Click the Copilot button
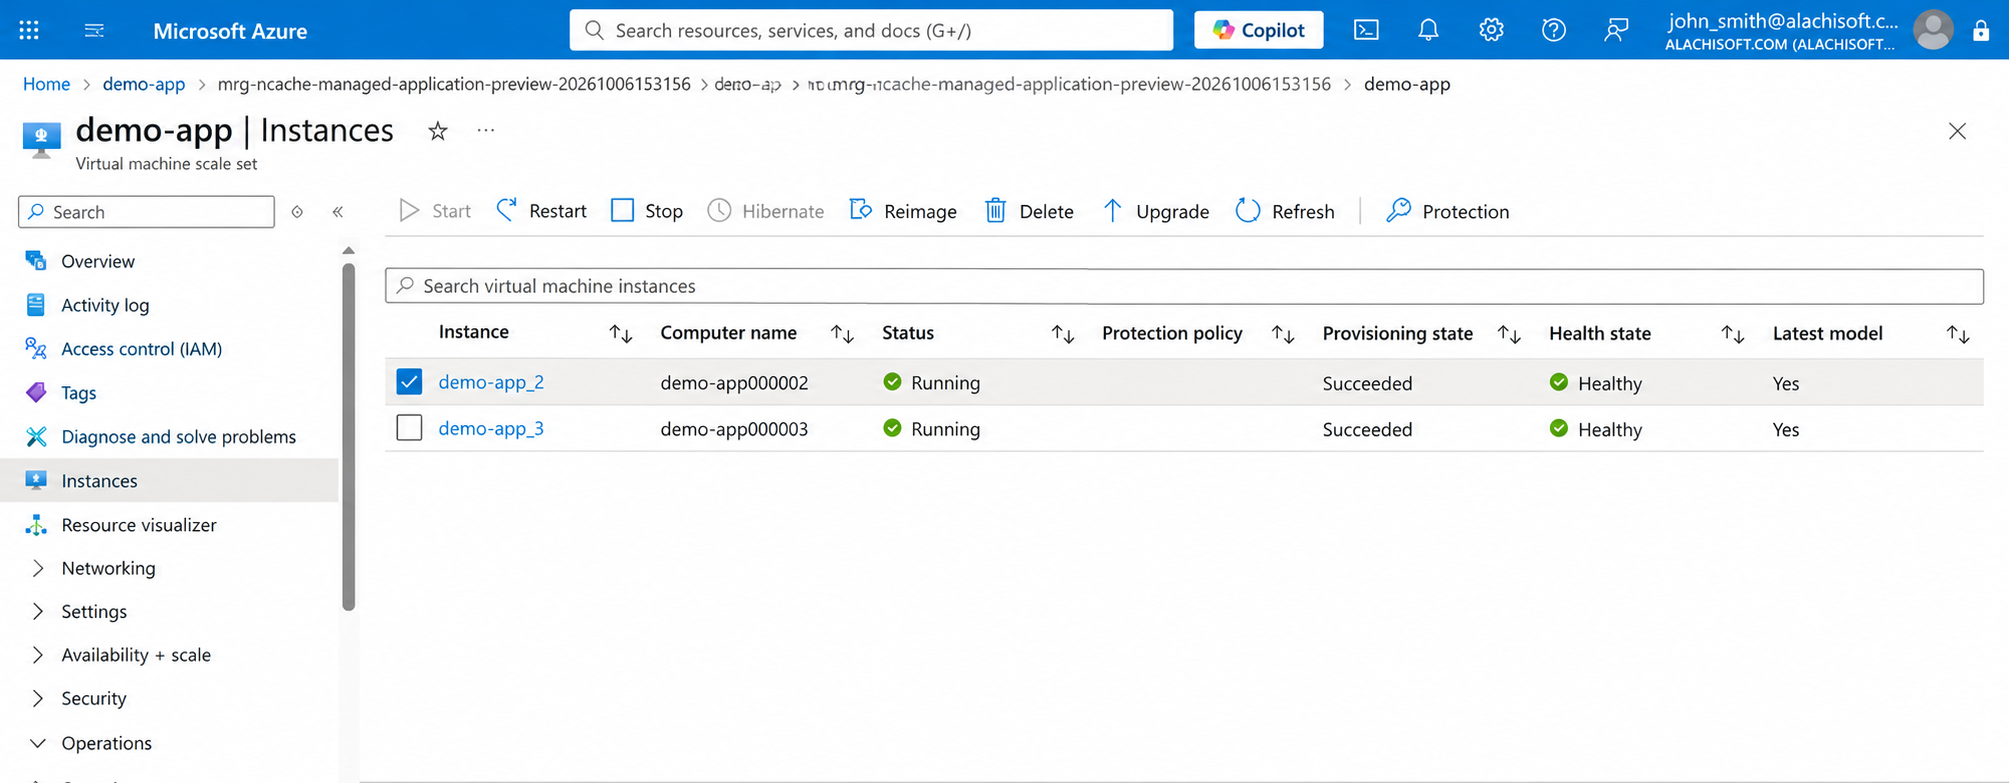This screenshot has height=783, width=2009. pyautogui.click(x=1258, y=30)
